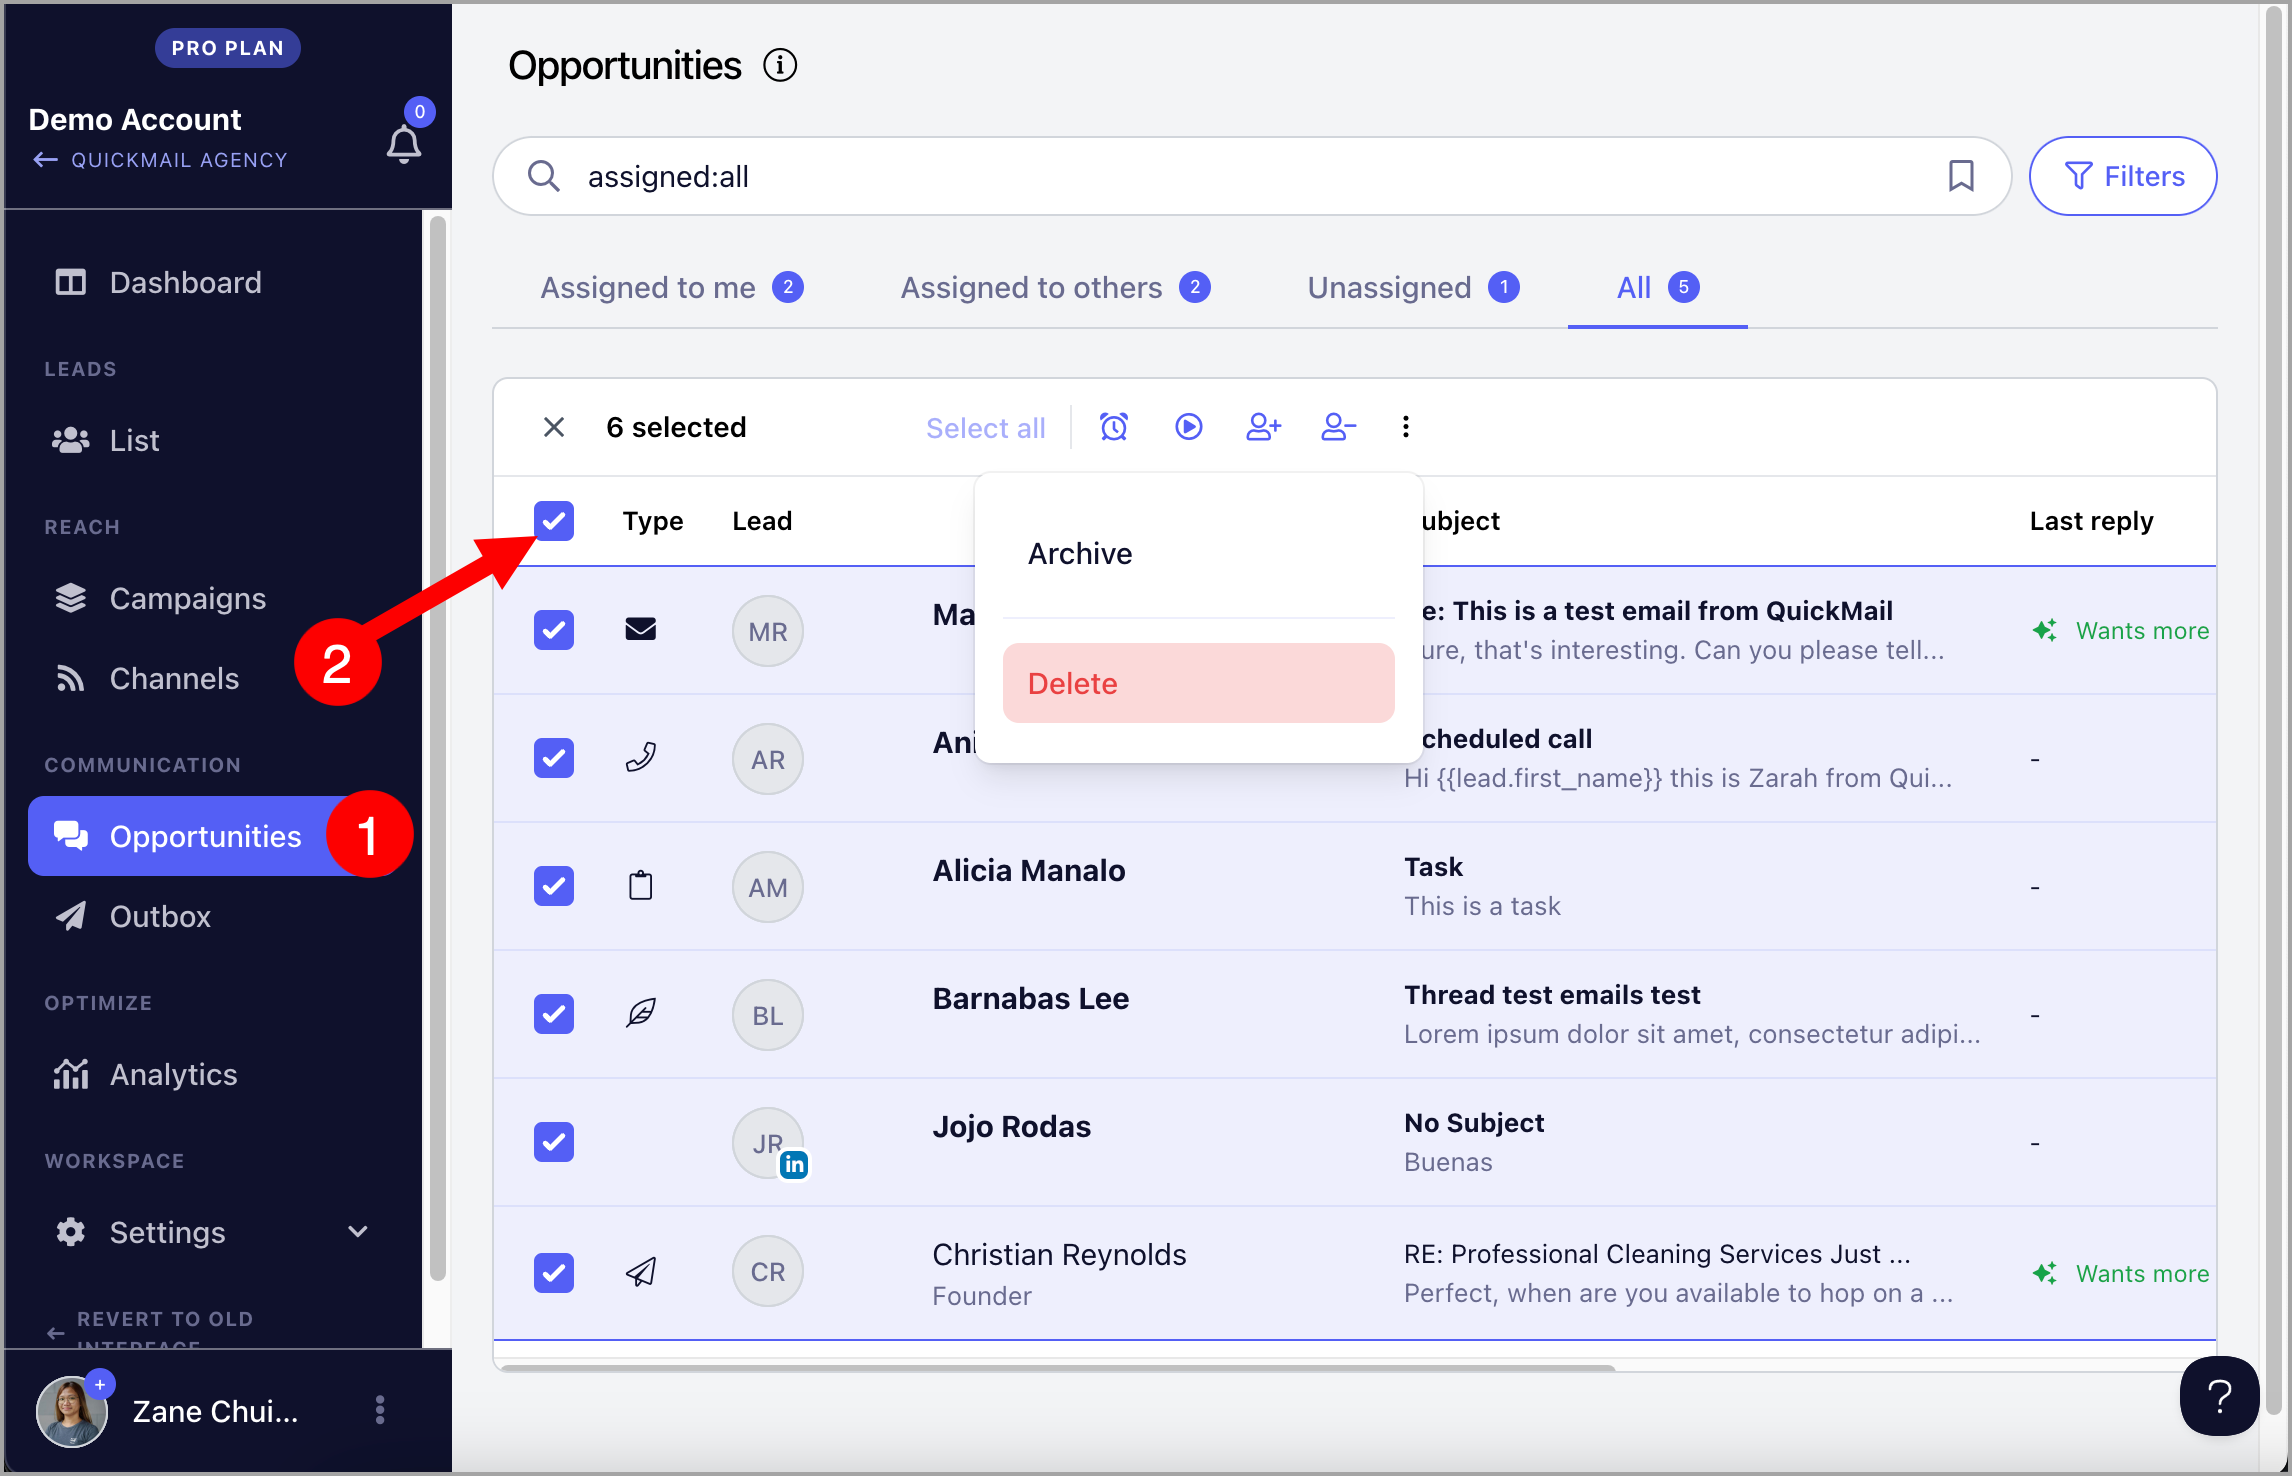Click the sidebar vertical scrollbar
2292x1476 pixels.
tap(437, 750)
